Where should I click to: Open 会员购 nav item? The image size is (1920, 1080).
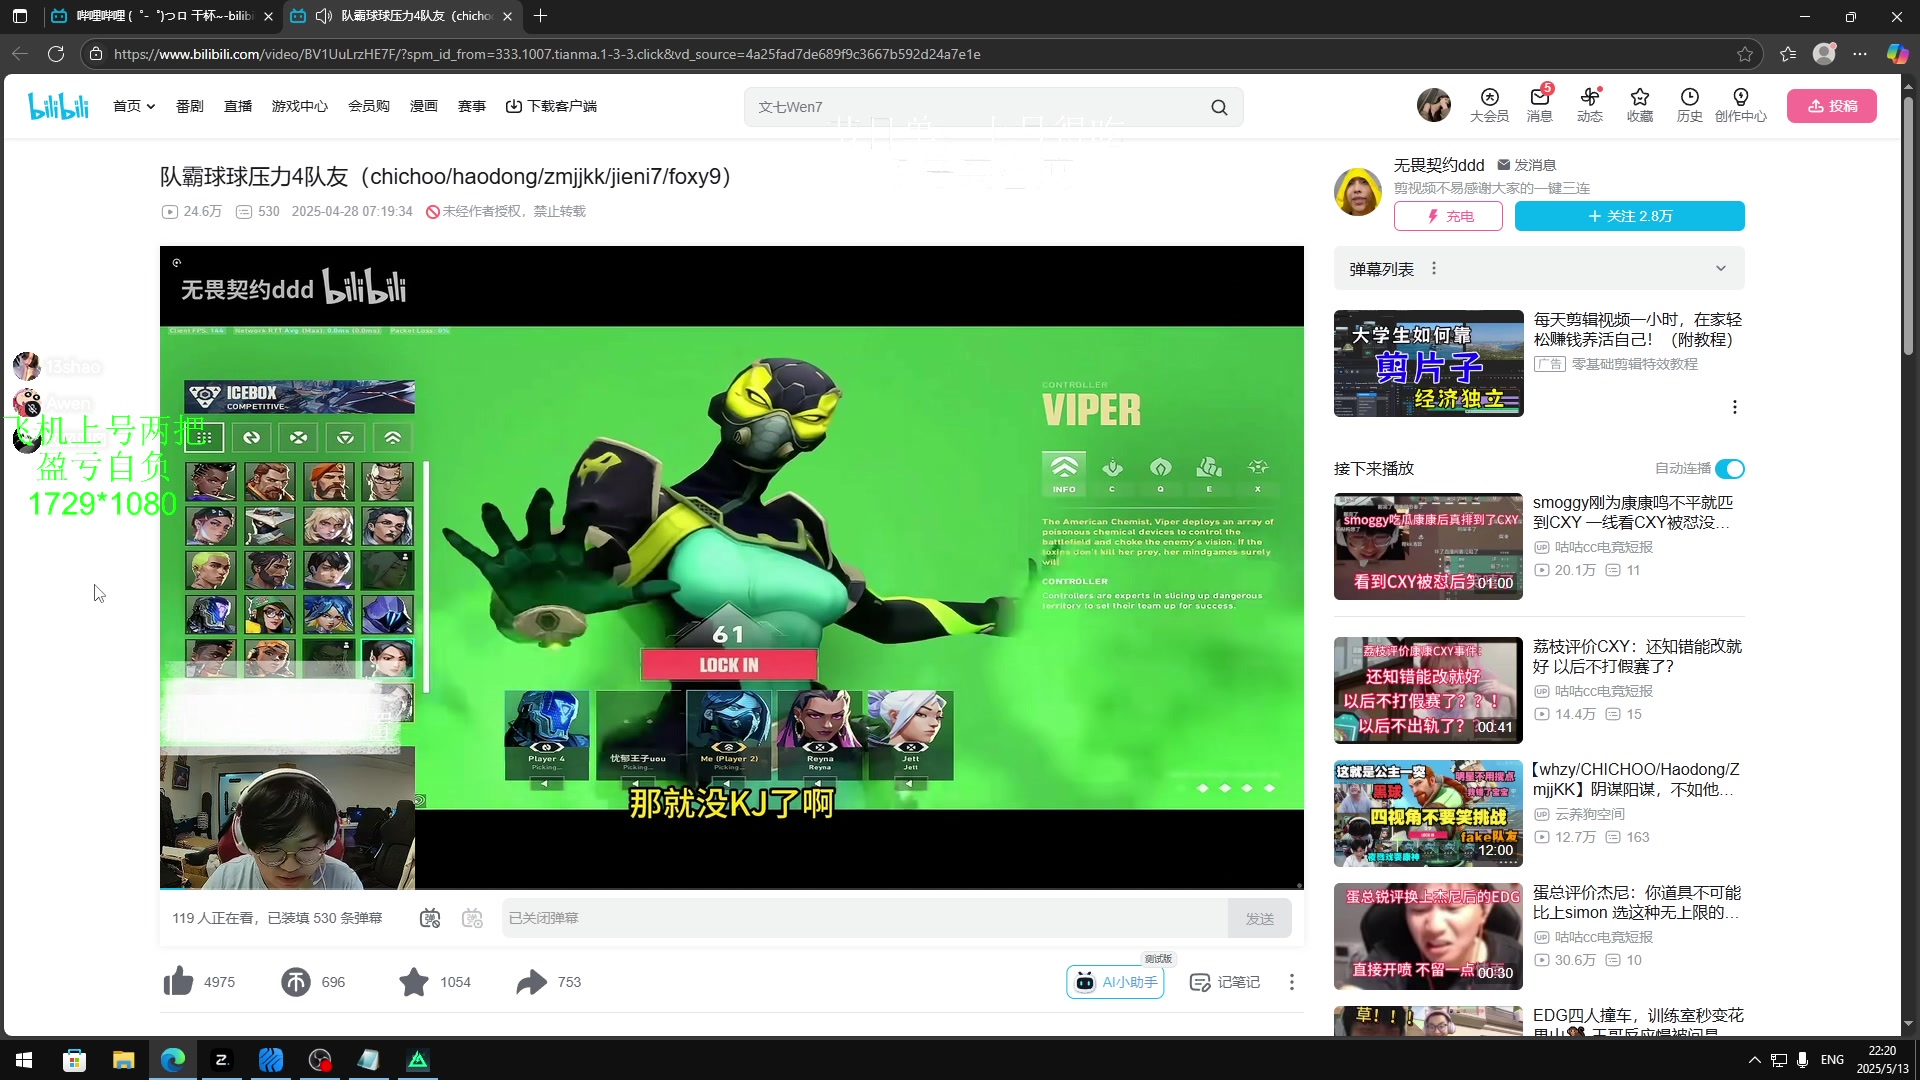(x=369, y=106)
